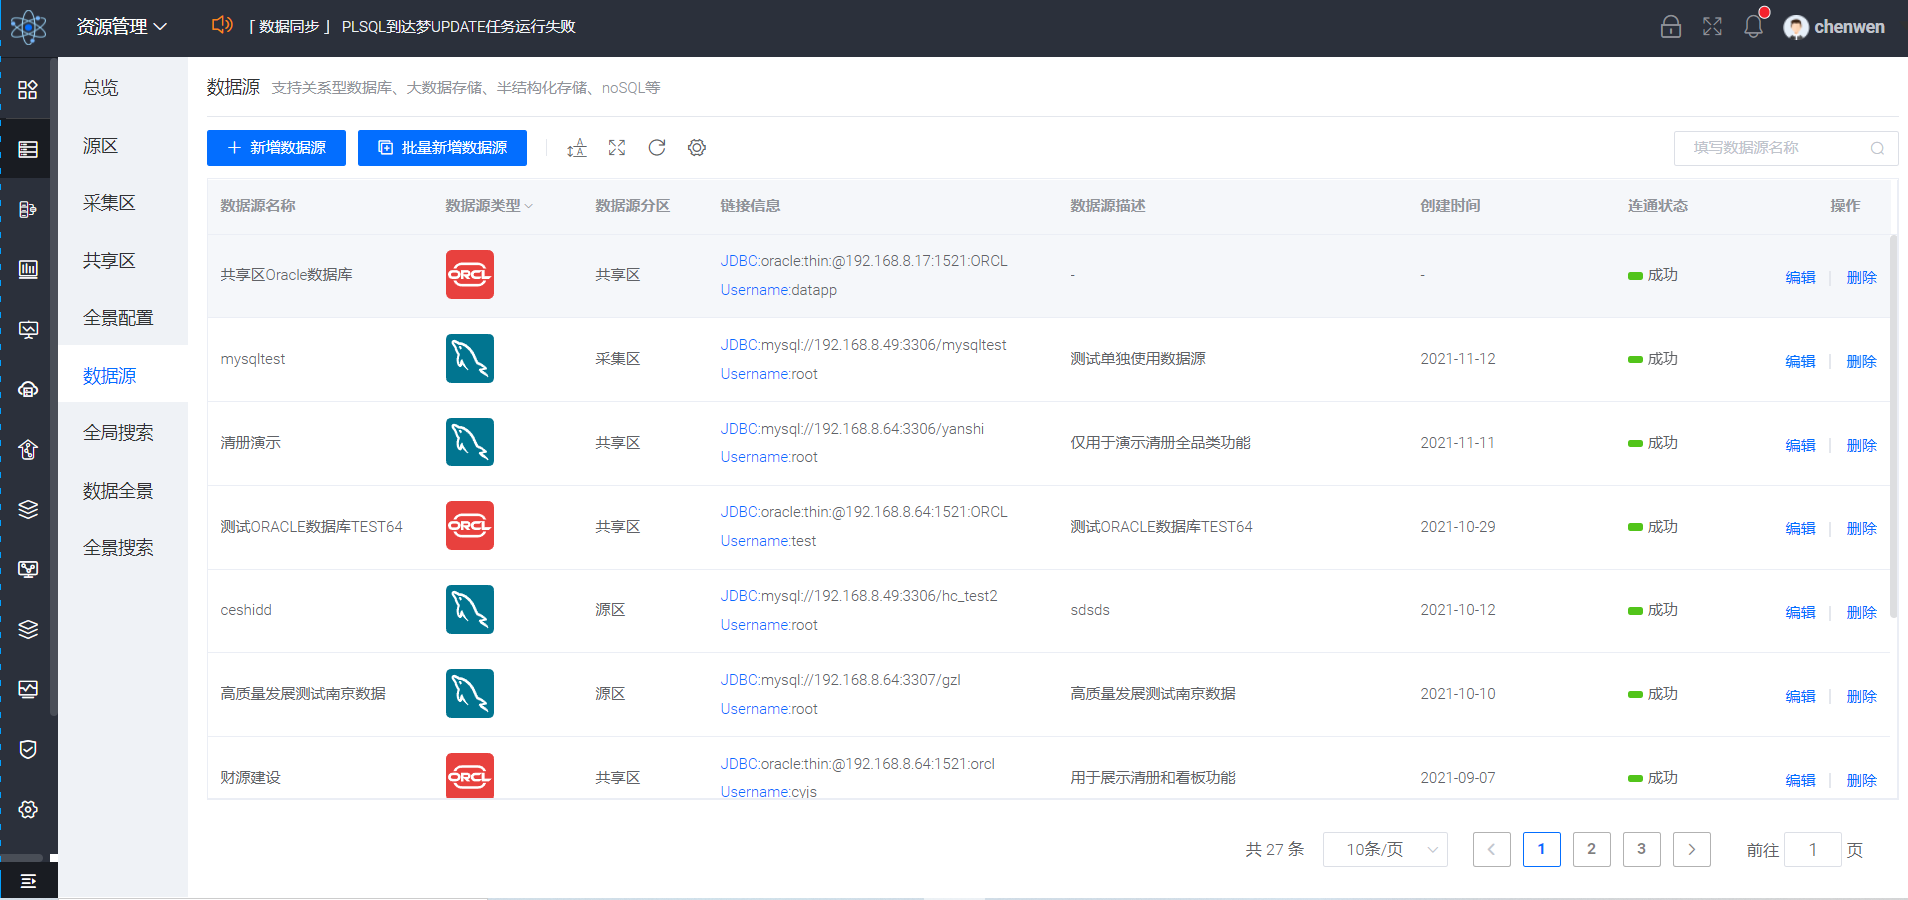Screen dimensions: 1908x900
Task: Select the resource management sidebar icon
Action: pos(28,149)
